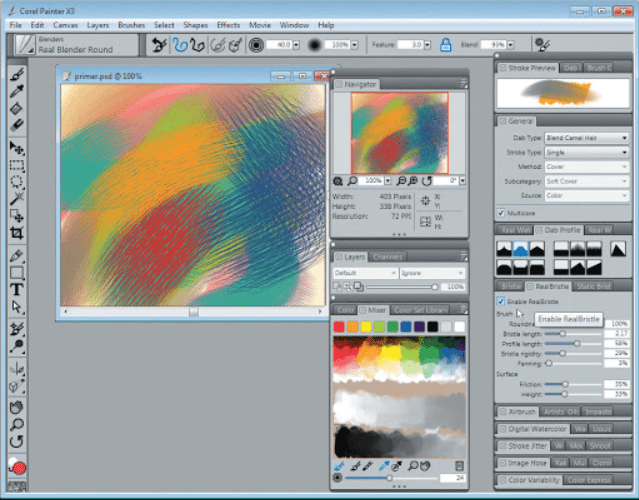The image size is (639, 500).
Task: Select the Crop tool in the toolbox
Action: click(16, 232)
